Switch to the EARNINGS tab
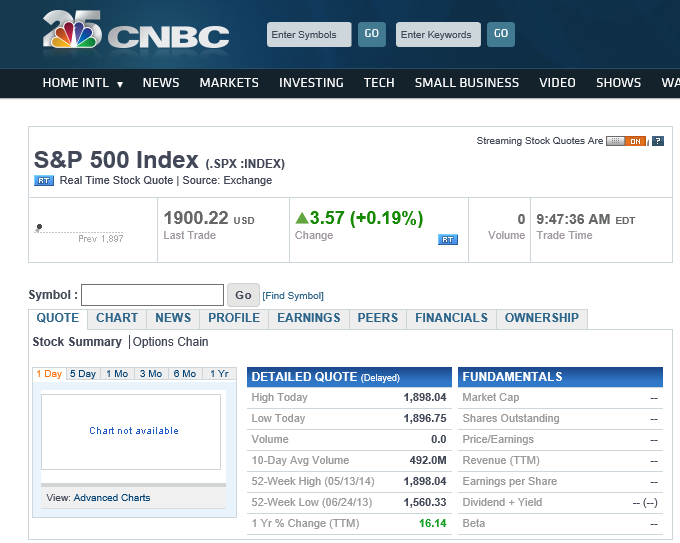The image size is (680, 543). click(x=309, y=318)
